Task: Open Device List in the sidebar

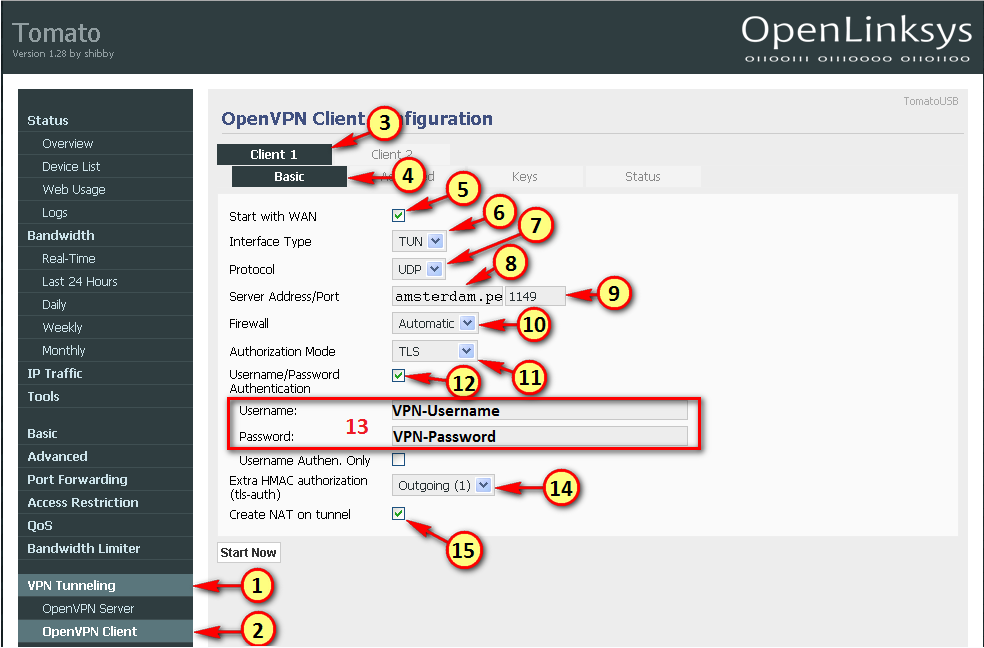Action: (x=105, y=167)
